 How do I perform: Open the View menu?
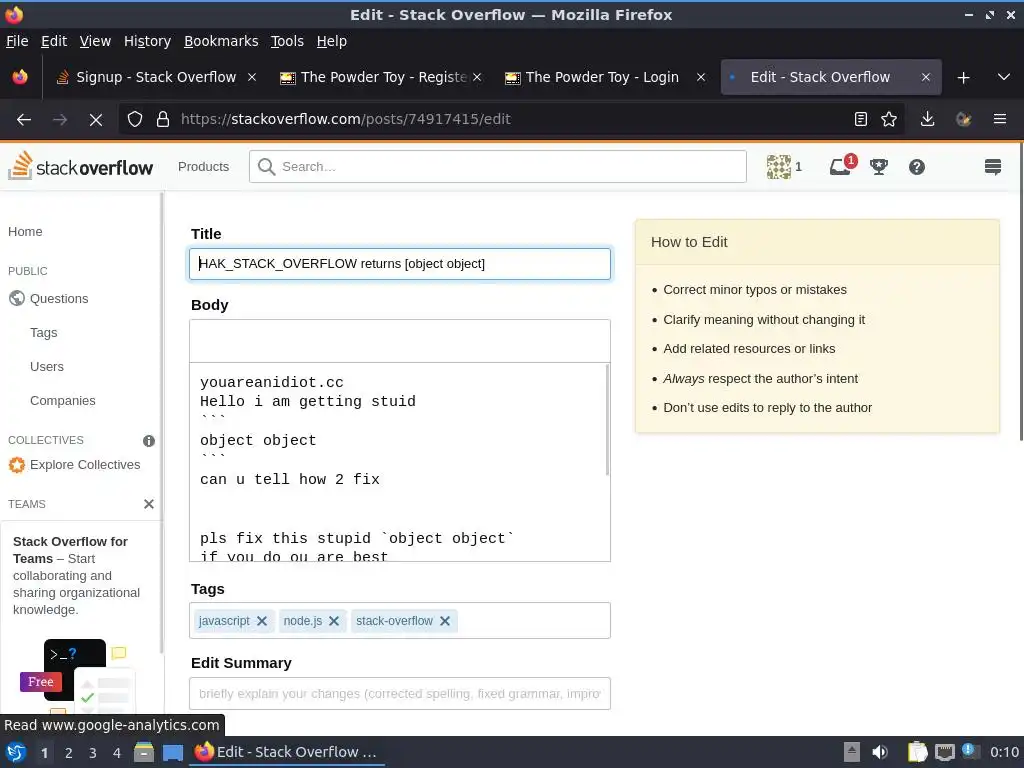click(95, 41)
